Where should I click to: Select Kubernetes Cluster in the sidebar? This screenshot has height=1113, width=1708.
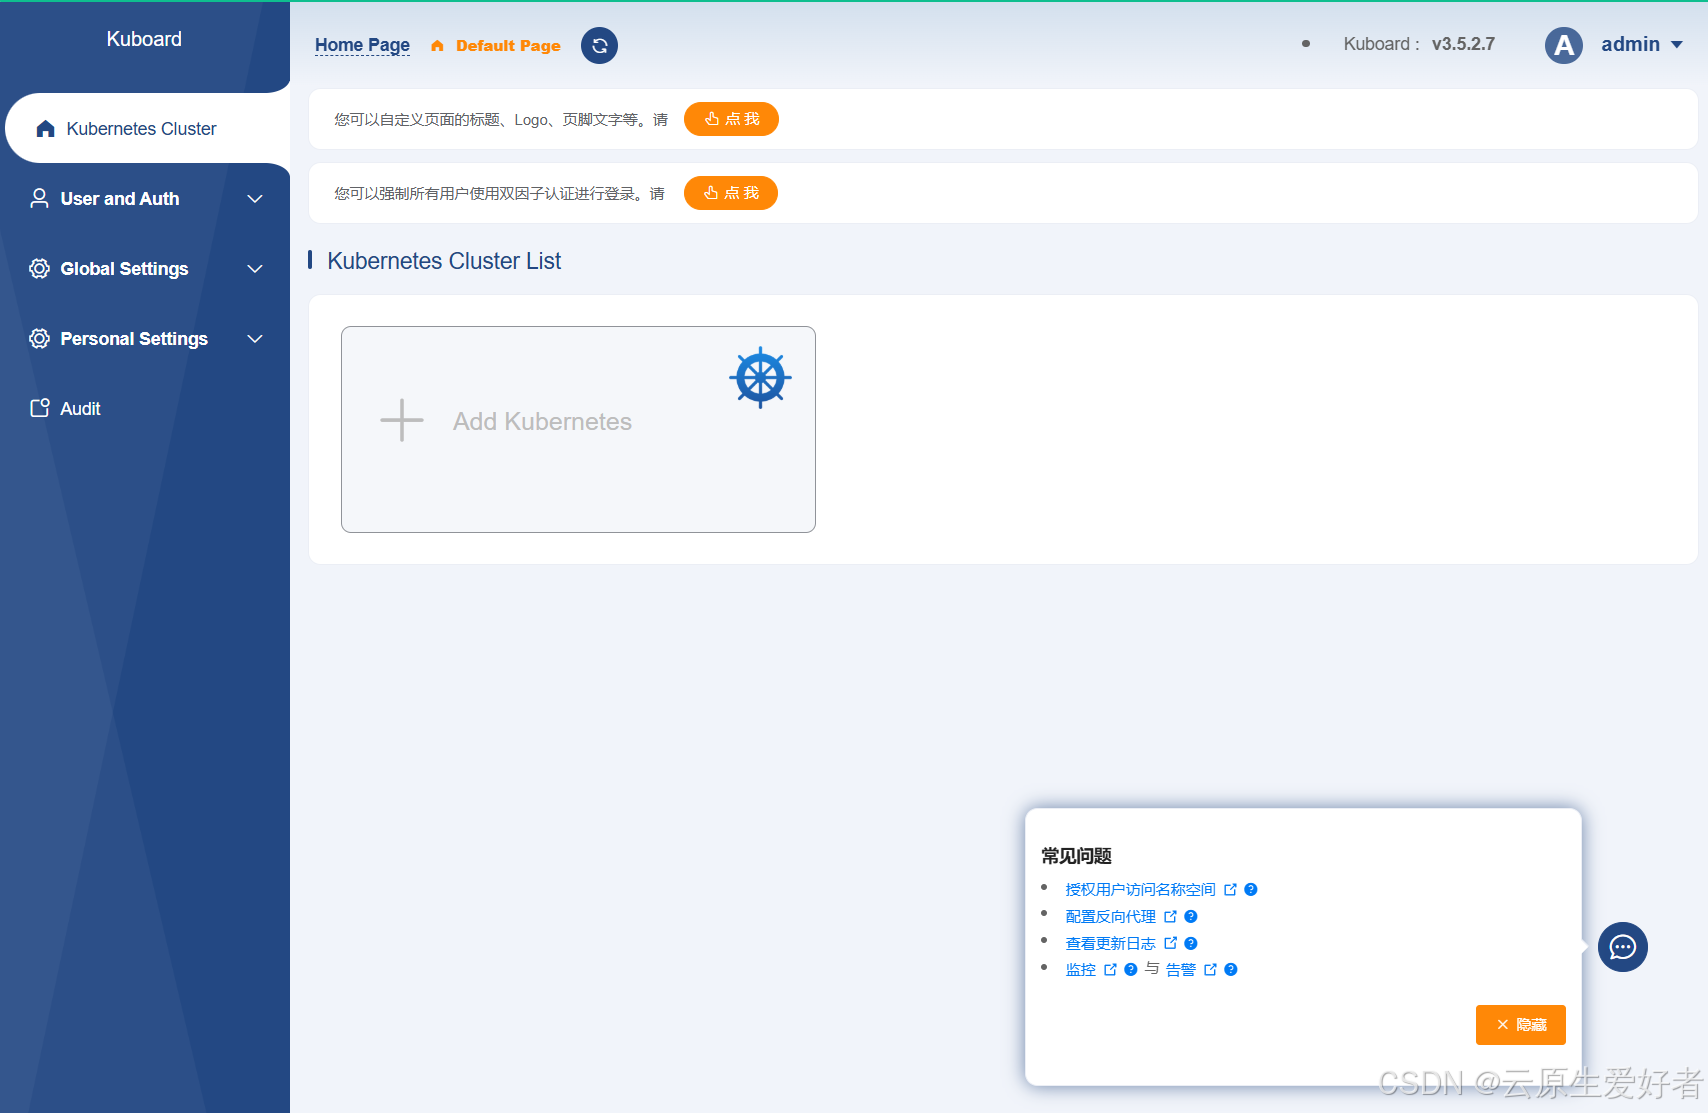tap(147, 128)
